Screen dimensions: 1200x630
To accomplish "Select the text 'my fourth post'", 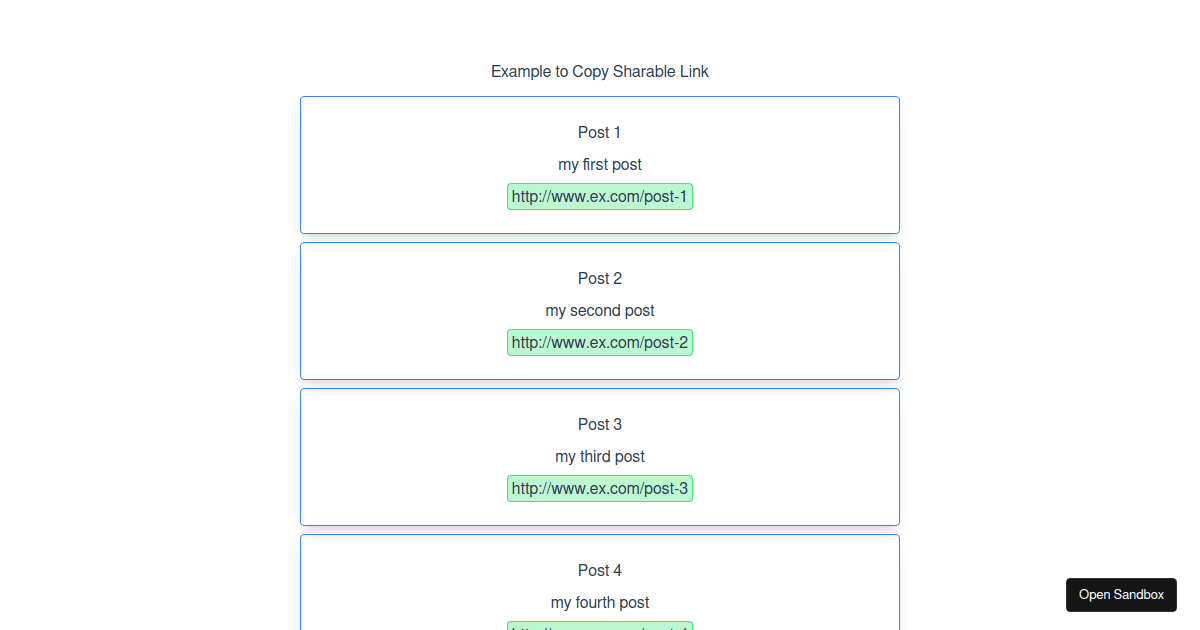I will [x=600, y=602].
